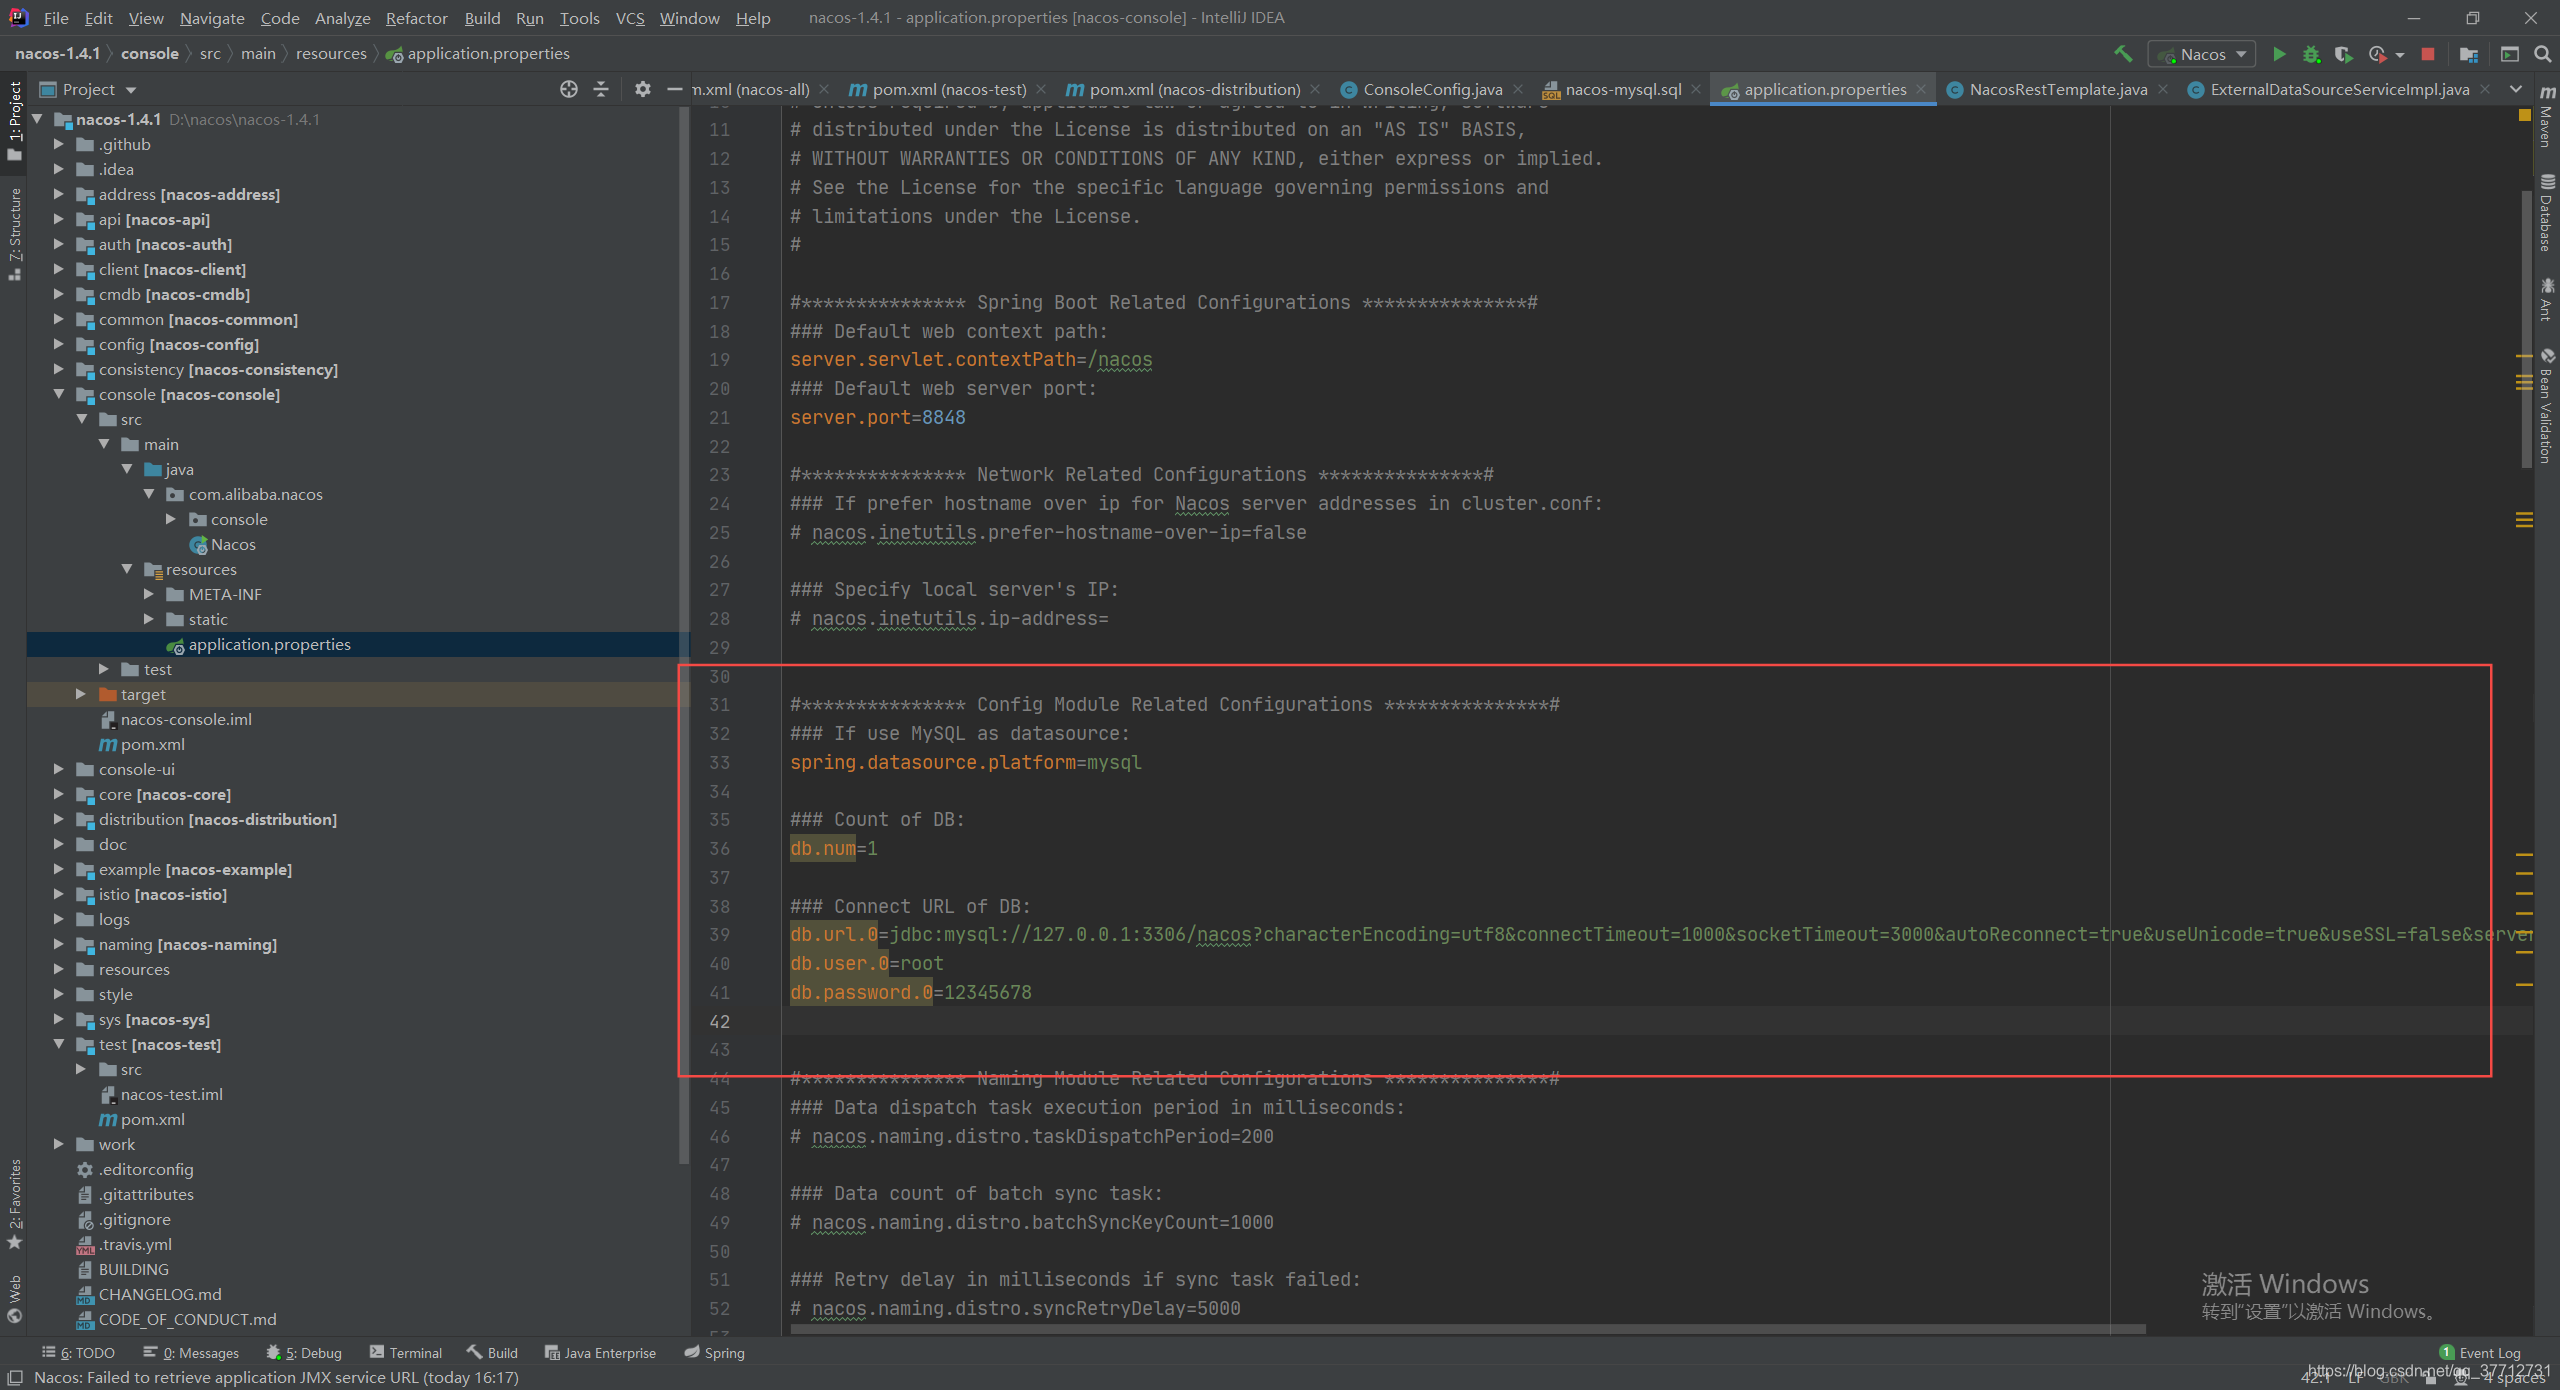Click the resources breadcrumb in navigation bar
This screenshot has height=1390, width=2560.
point(331,53)
